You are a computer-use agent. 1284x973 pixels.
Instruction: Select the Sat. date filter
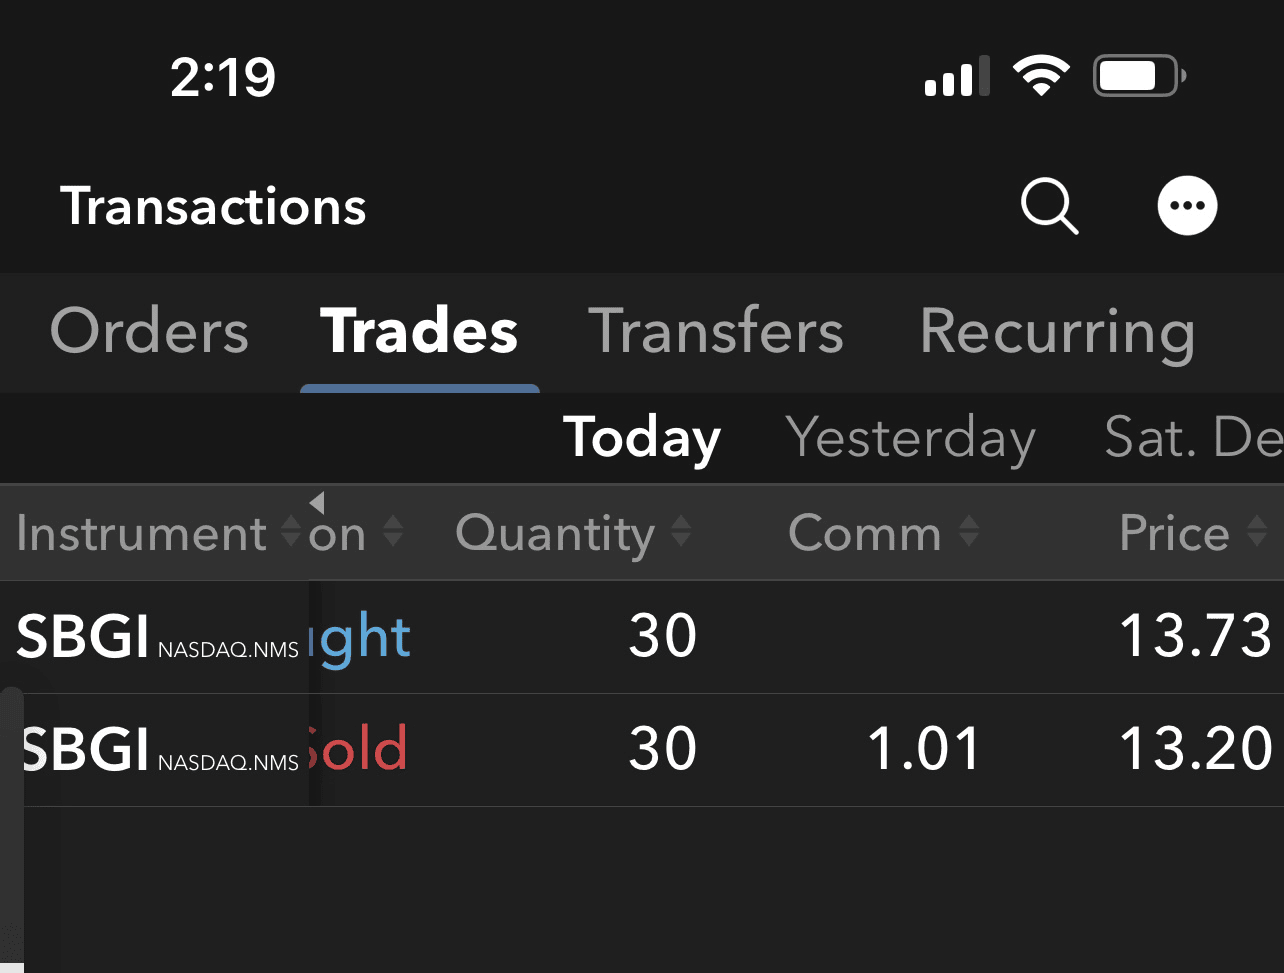(1190, 438)
